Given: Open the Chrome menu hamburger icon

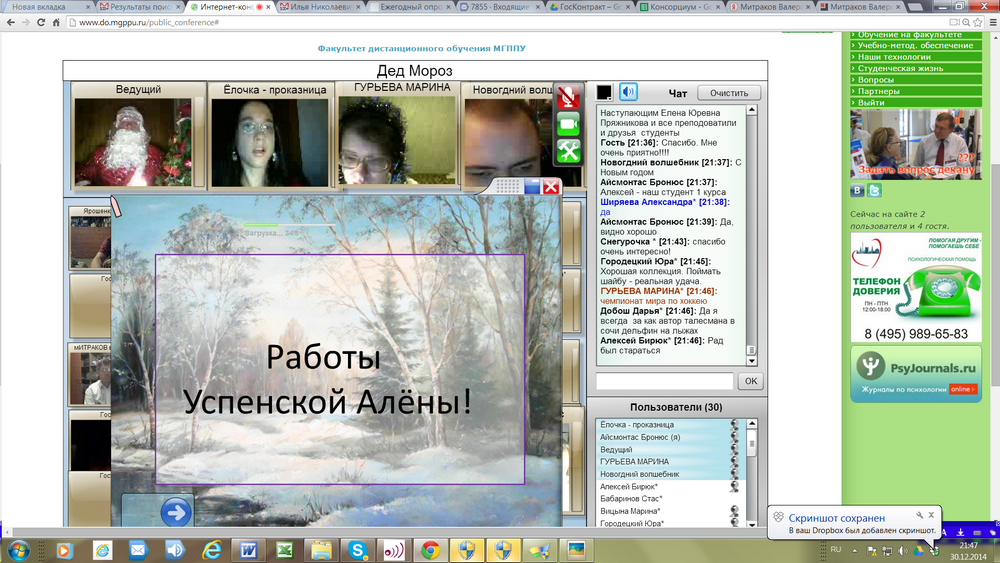Looking at the screenshot, I should (x=992, y=22).
